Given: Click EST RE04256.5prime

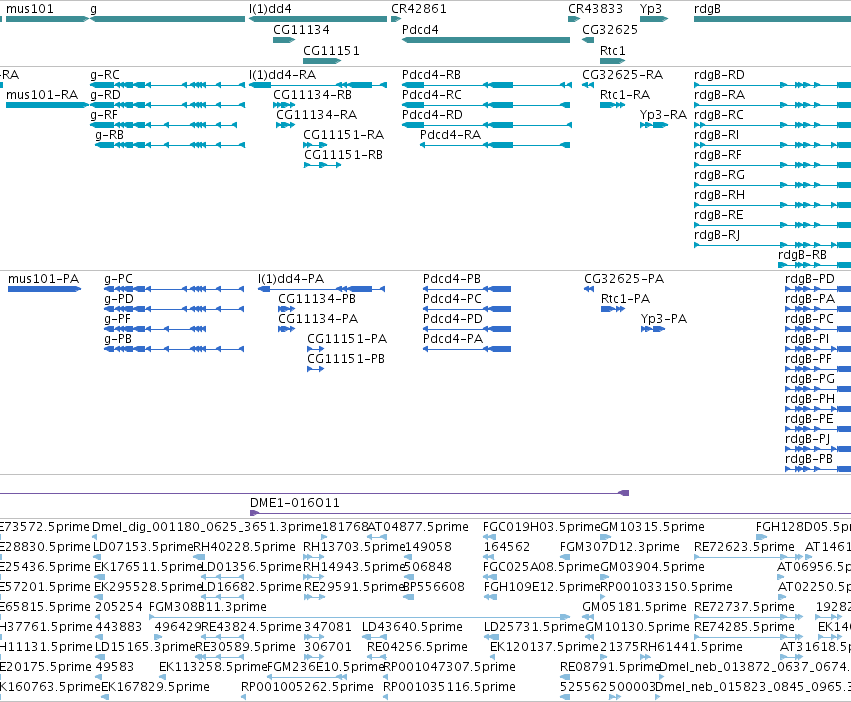Looking at the screenshot, I should pyautogui.click(x=417, y=647).
